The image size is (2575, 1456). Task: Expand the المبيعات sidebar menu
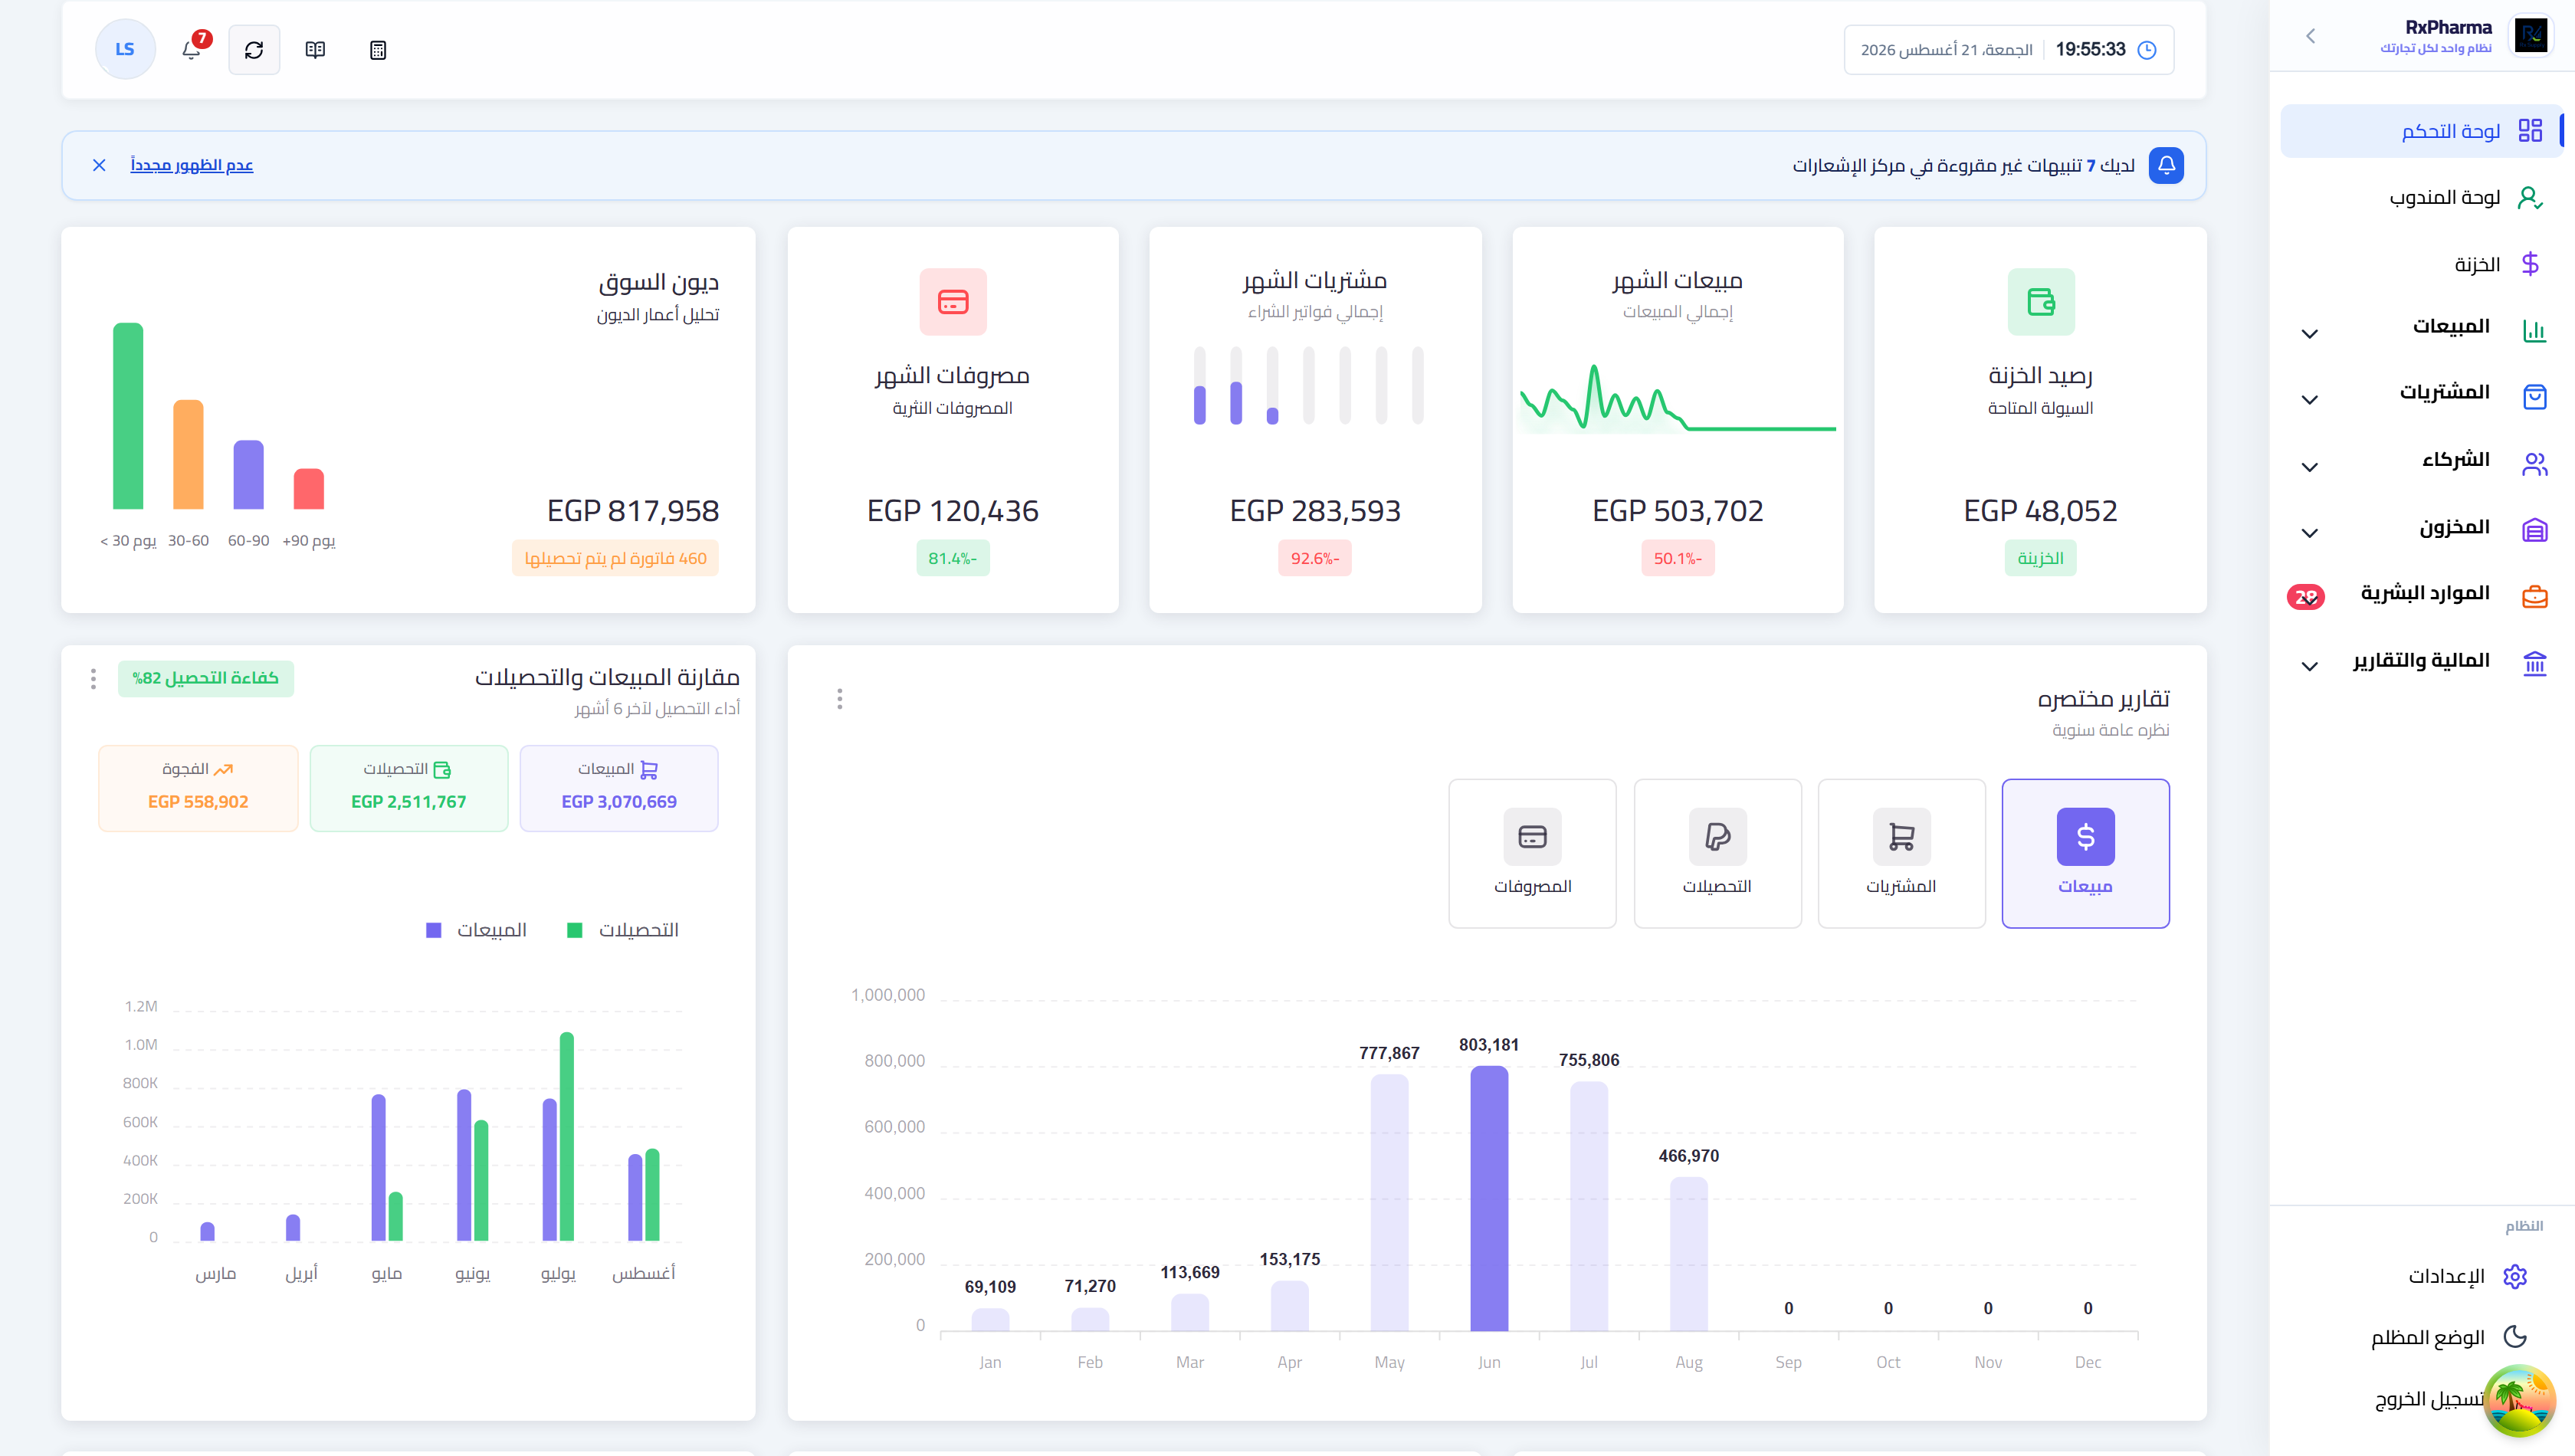(x=2421, y=329)
